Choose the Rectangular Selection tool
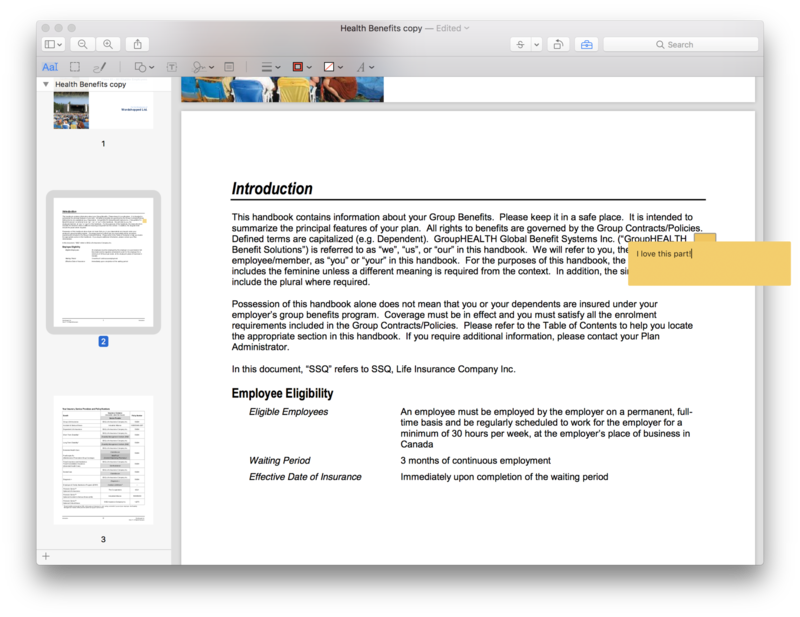The width and height of the screenshot is (800, 617). pos(75,67)
